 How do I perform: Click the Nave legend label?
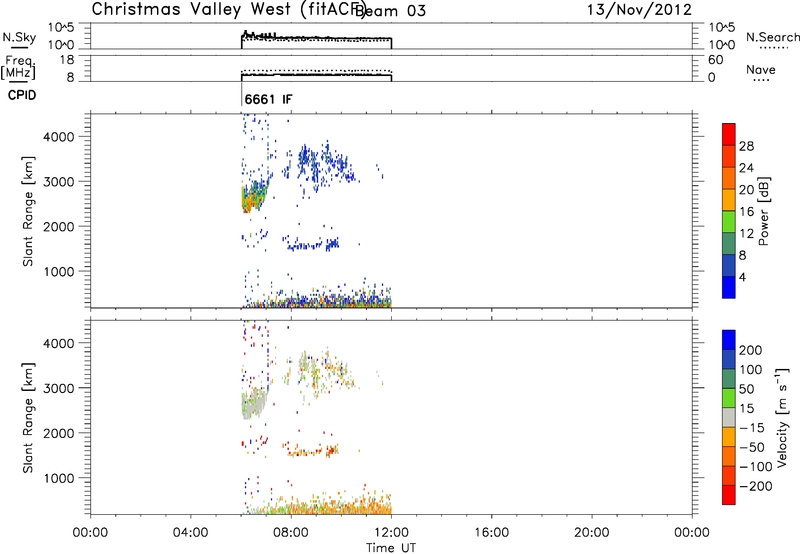(x=761, y=70)
